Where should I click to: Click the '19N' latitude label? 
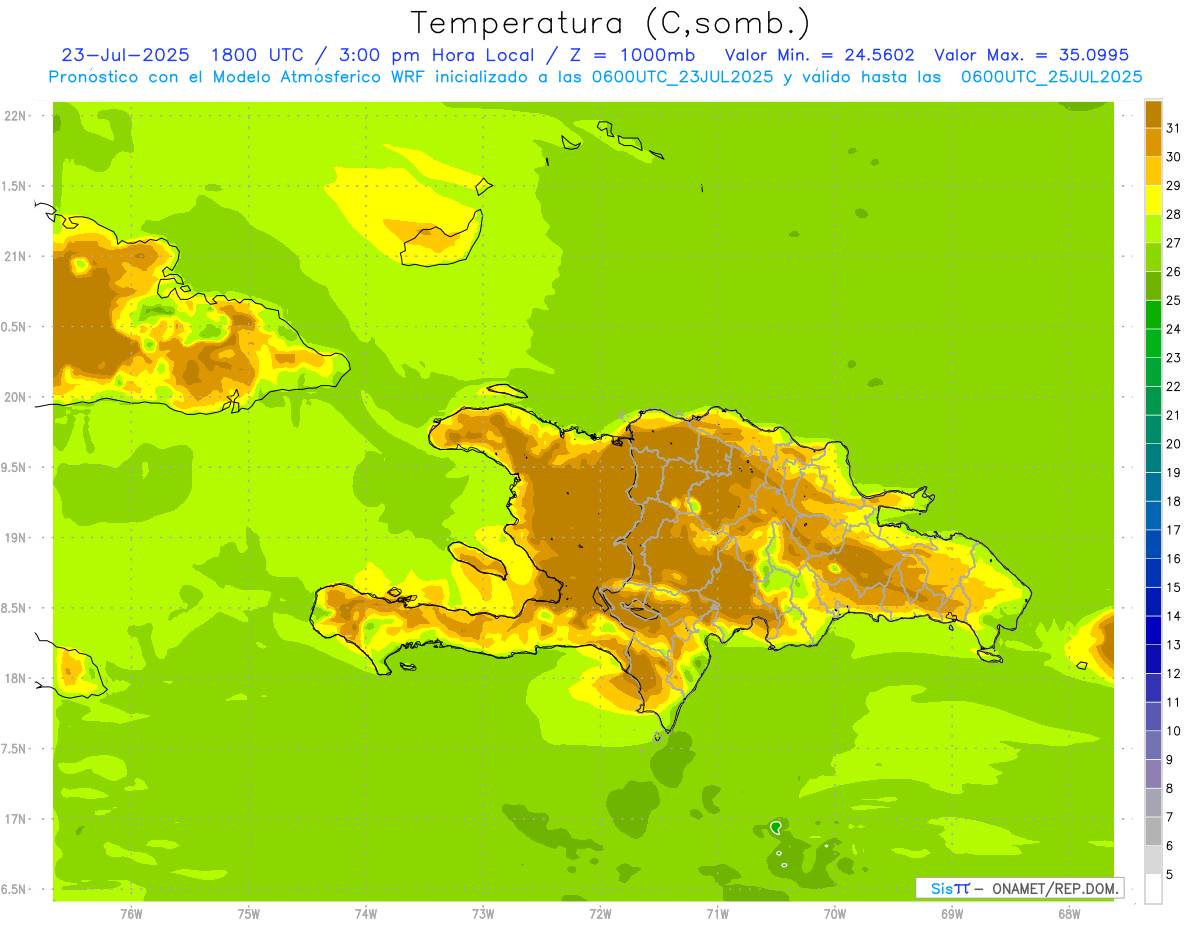click(14, 538)
